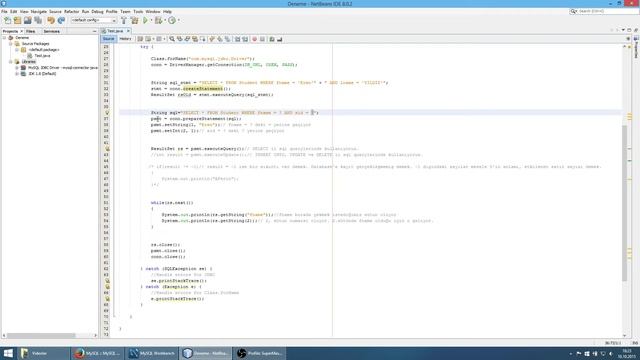Open the Videolar folder in taskbar
Screen dimensions: 640x360
(x=43, y=353)
